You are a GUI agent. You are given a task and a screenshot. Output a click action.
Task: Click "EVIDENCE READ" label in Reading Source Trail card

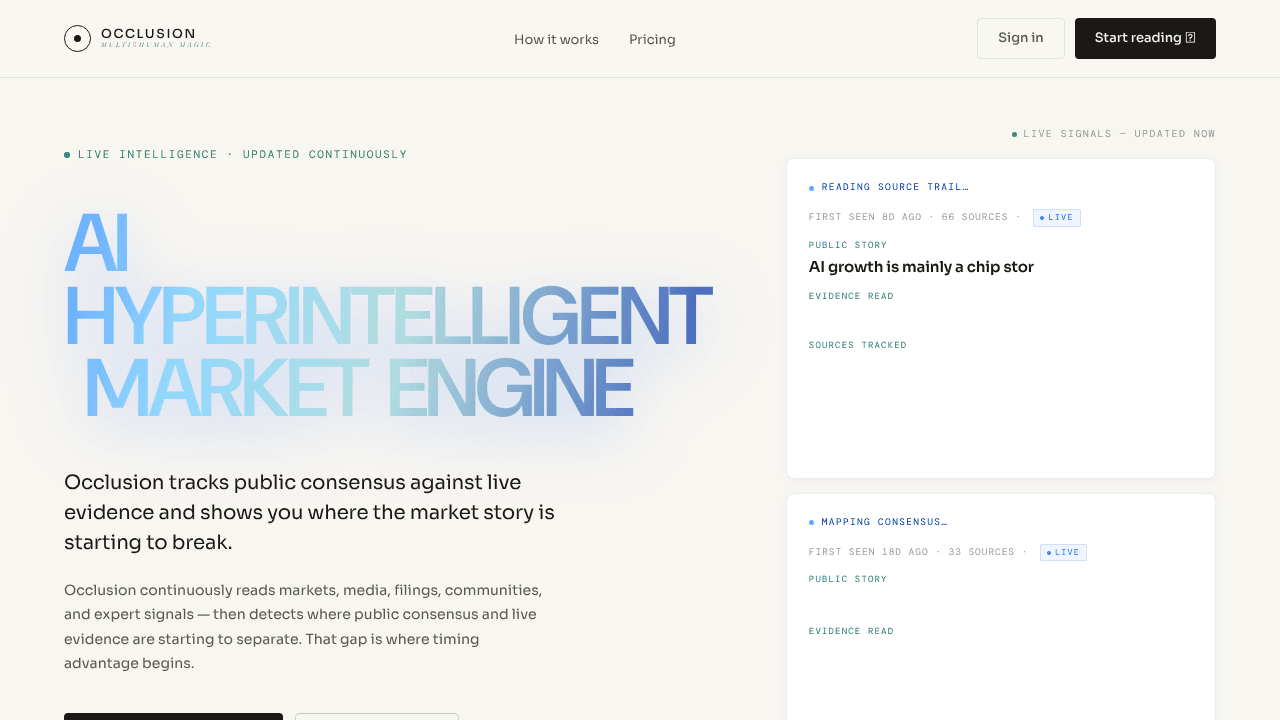tap(851, 296)
